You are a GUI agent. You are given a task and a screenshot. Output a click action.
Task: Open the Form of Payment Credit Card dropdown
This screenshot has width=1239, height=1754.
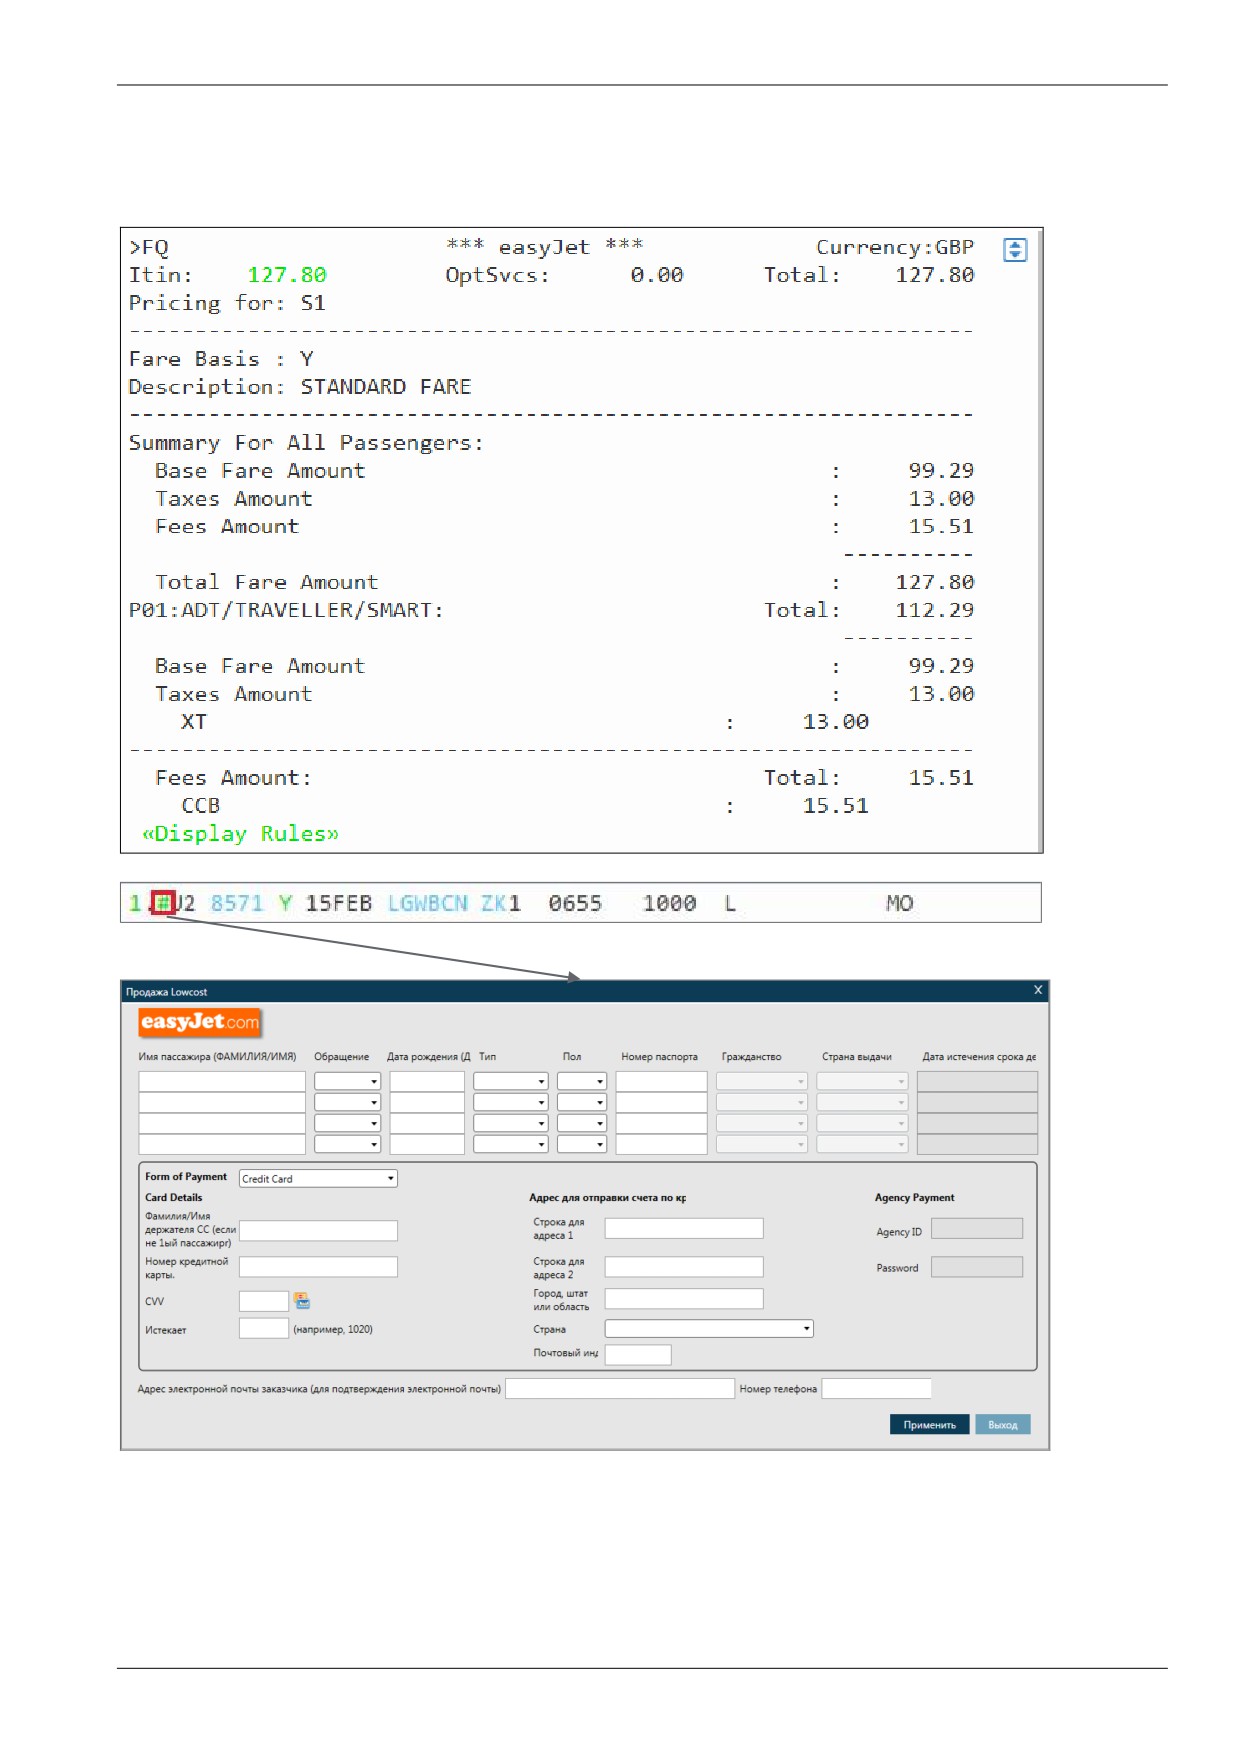pyautogui.click(x=318, y=1179)
